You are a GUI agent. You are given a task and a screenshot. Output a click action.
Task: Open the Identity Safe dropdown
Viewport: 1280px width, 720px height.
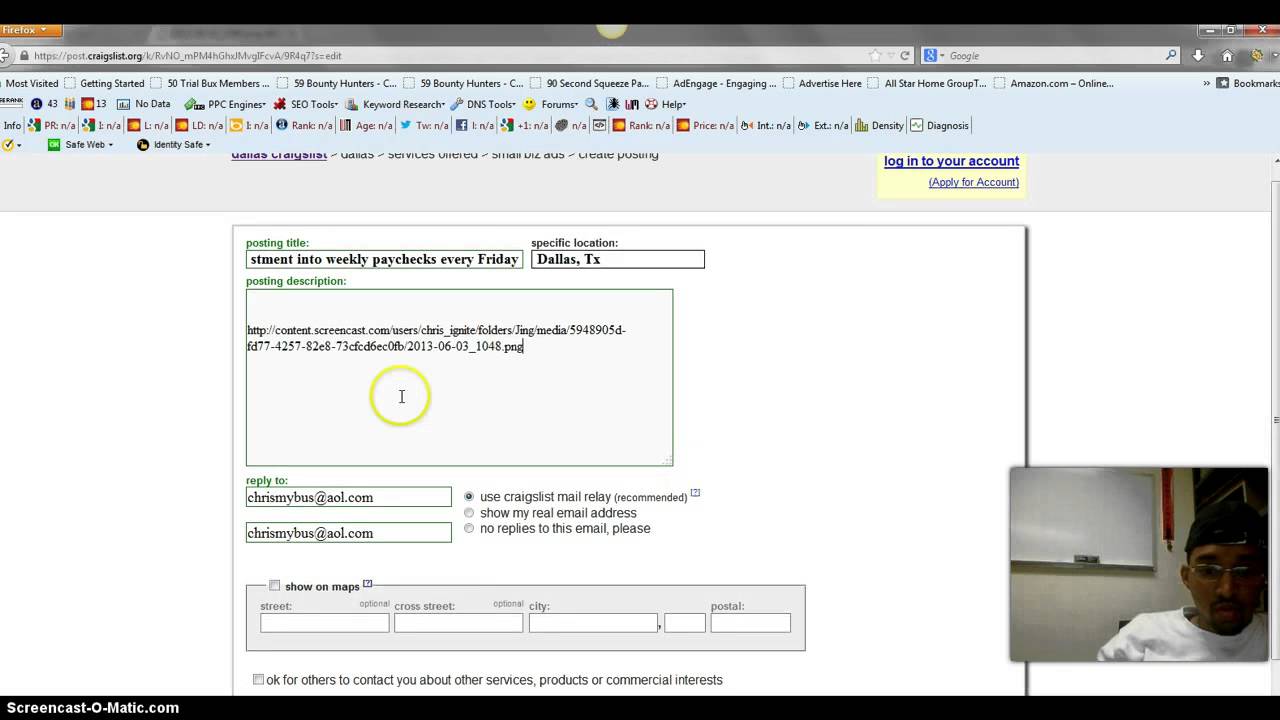(174, 145)
